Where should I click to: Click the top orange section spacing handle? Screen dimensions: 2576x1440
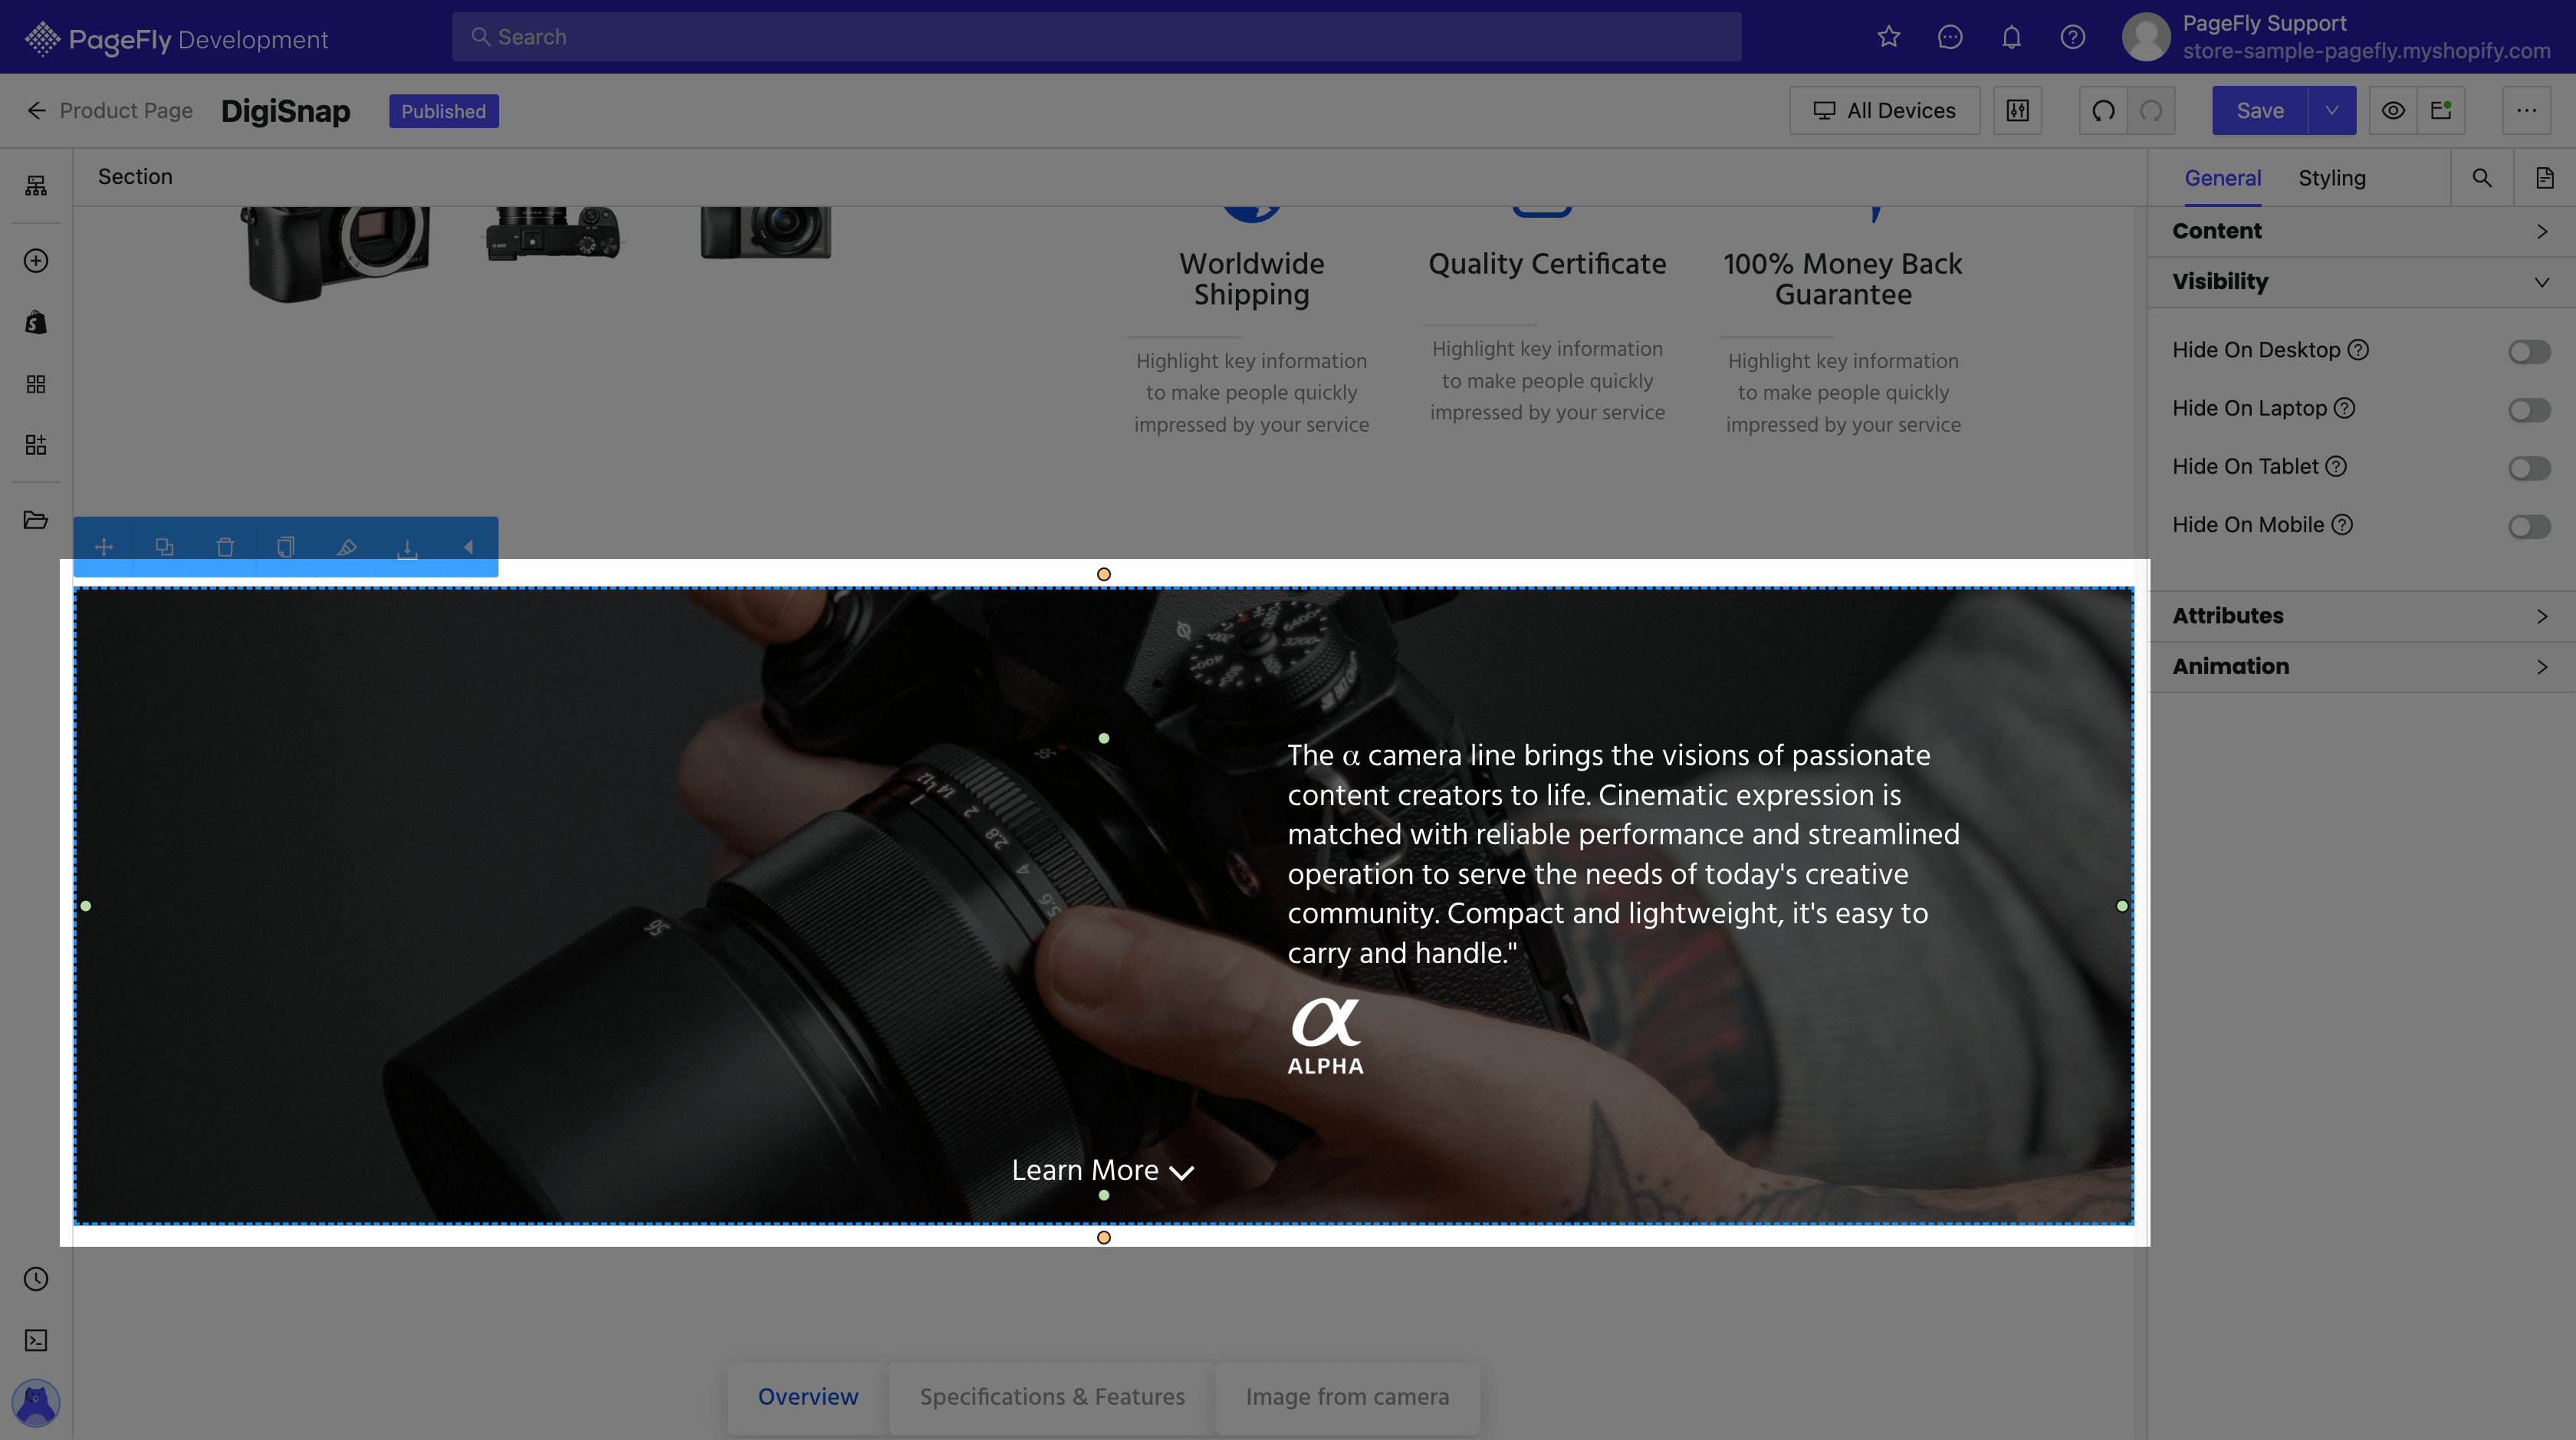coord(1104,574)
